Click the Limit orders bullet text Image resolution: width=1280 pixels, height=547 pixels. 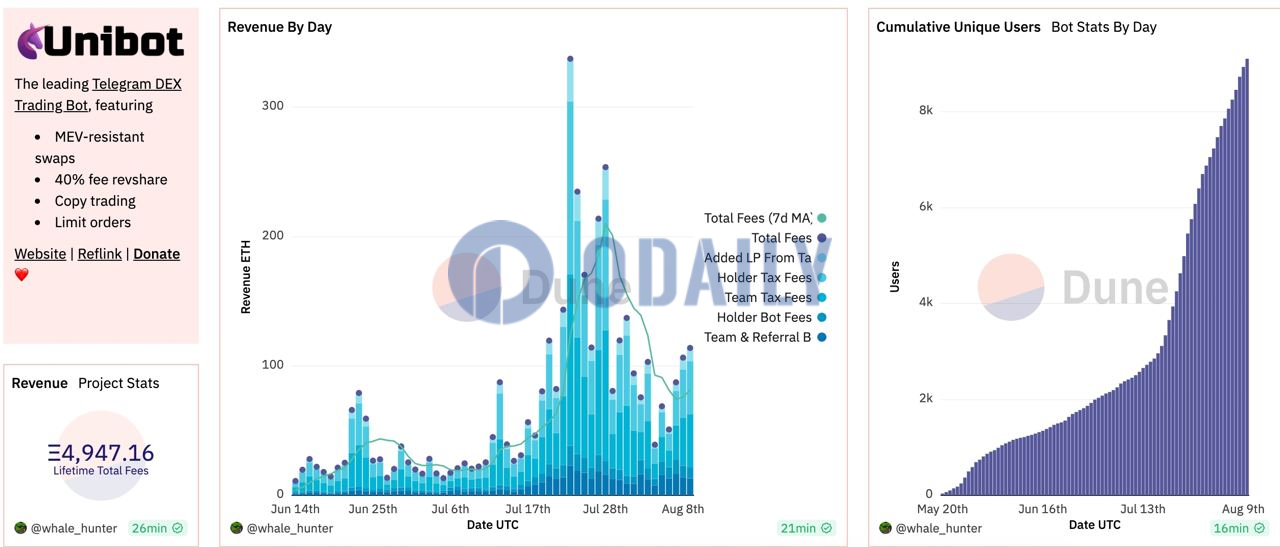coord(93,222)
